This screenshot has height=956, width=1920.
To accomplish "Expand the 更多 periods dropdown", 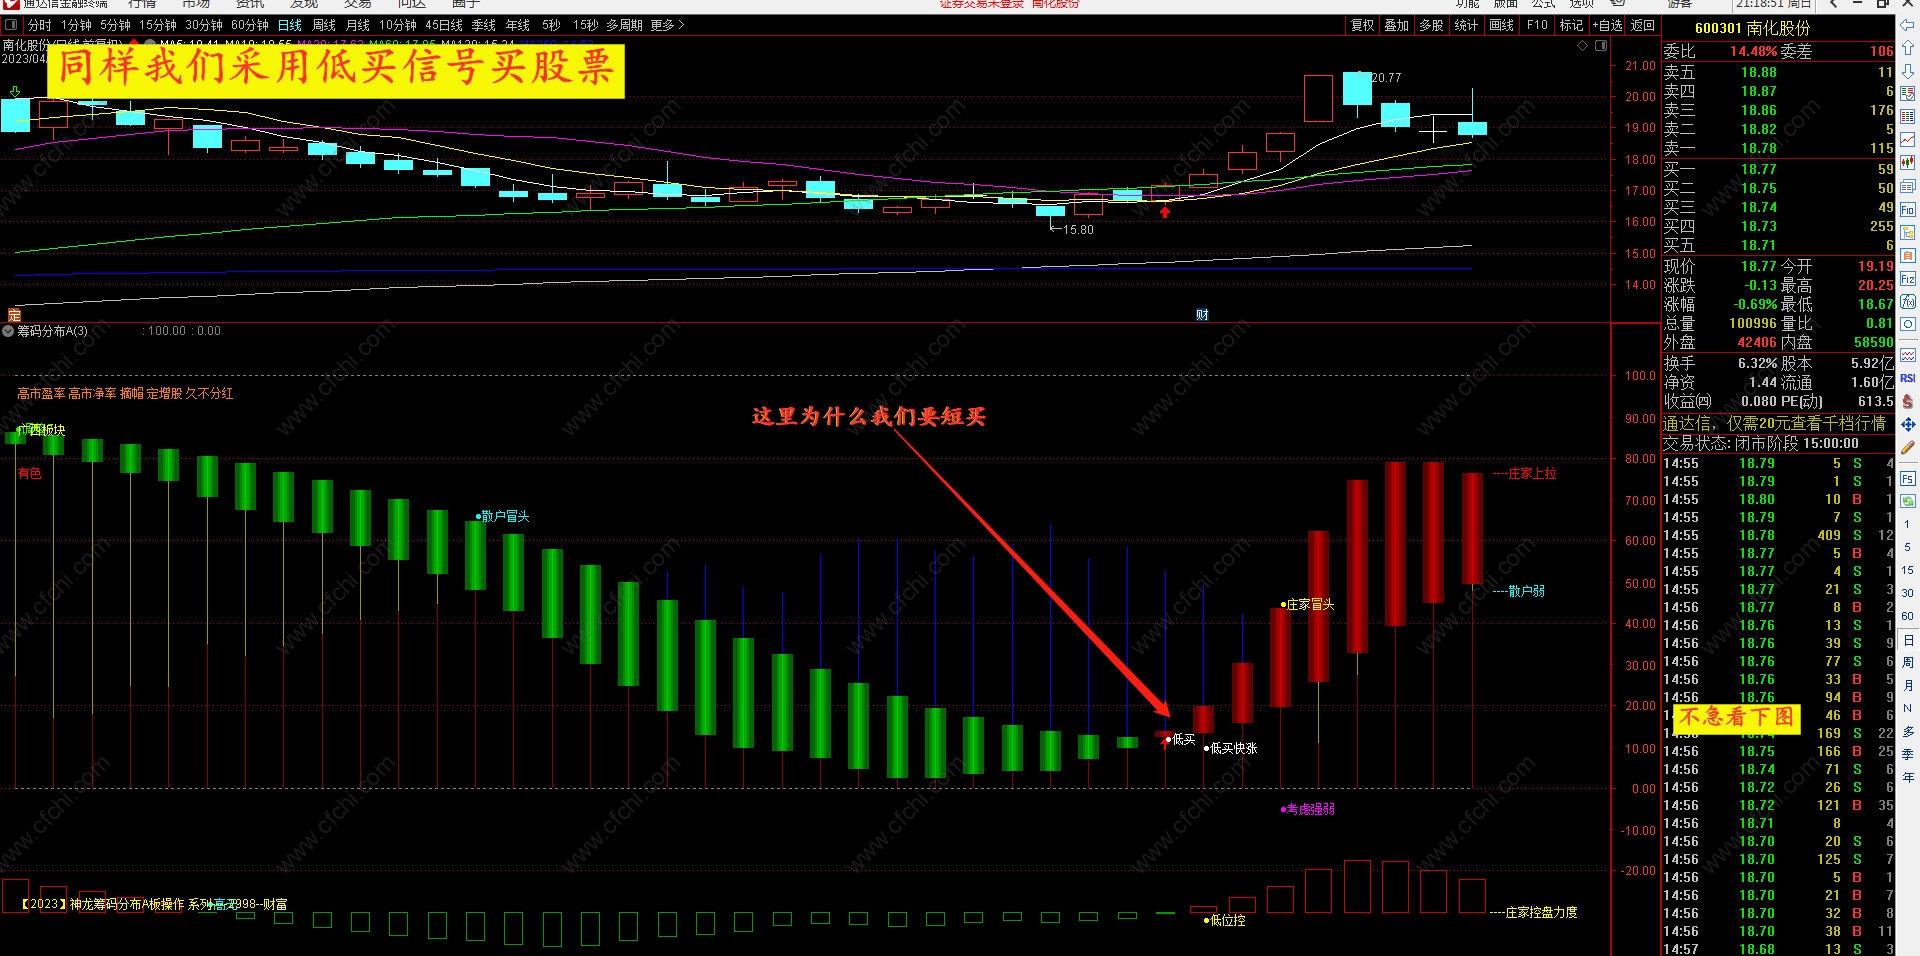I will (x=667, y=25).
